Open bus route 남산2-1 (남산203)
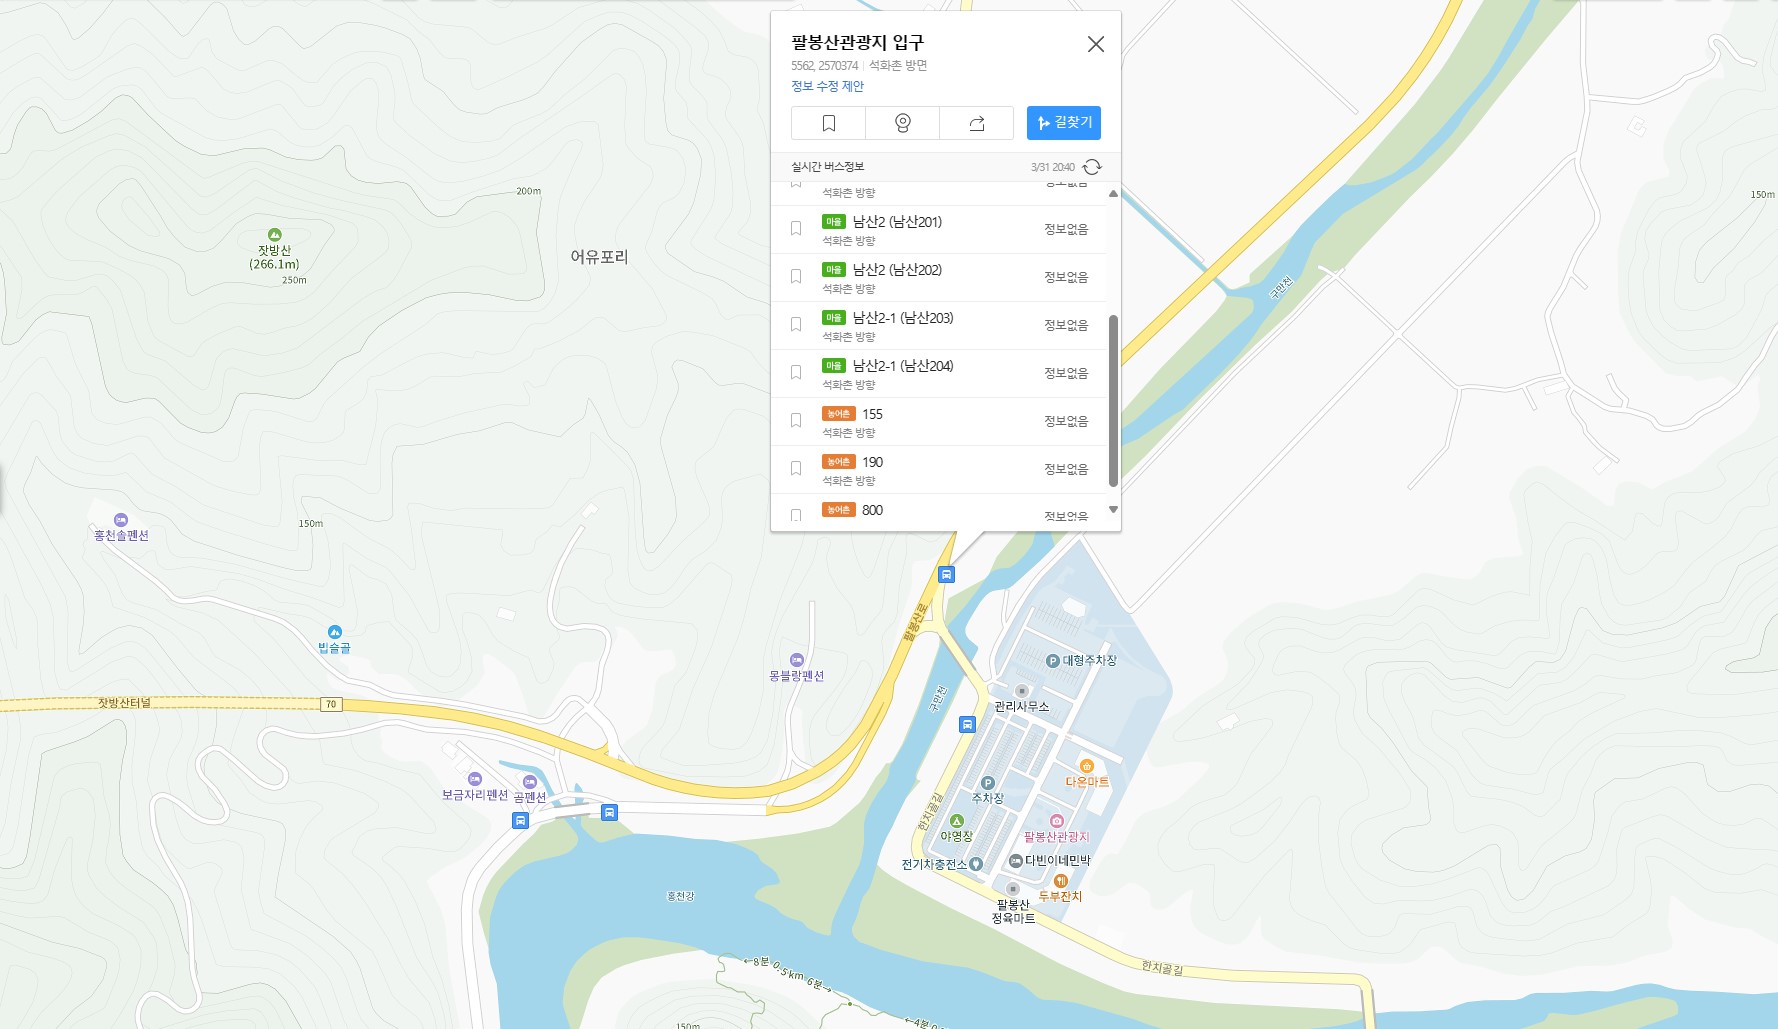 [x=903, y=318]
